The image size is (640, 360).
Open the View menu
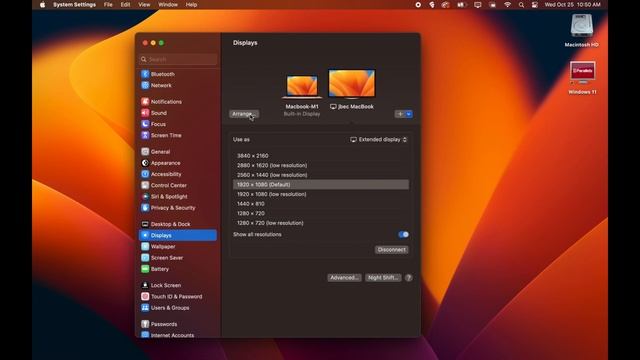pyautogui.click(x=144, y=5)
